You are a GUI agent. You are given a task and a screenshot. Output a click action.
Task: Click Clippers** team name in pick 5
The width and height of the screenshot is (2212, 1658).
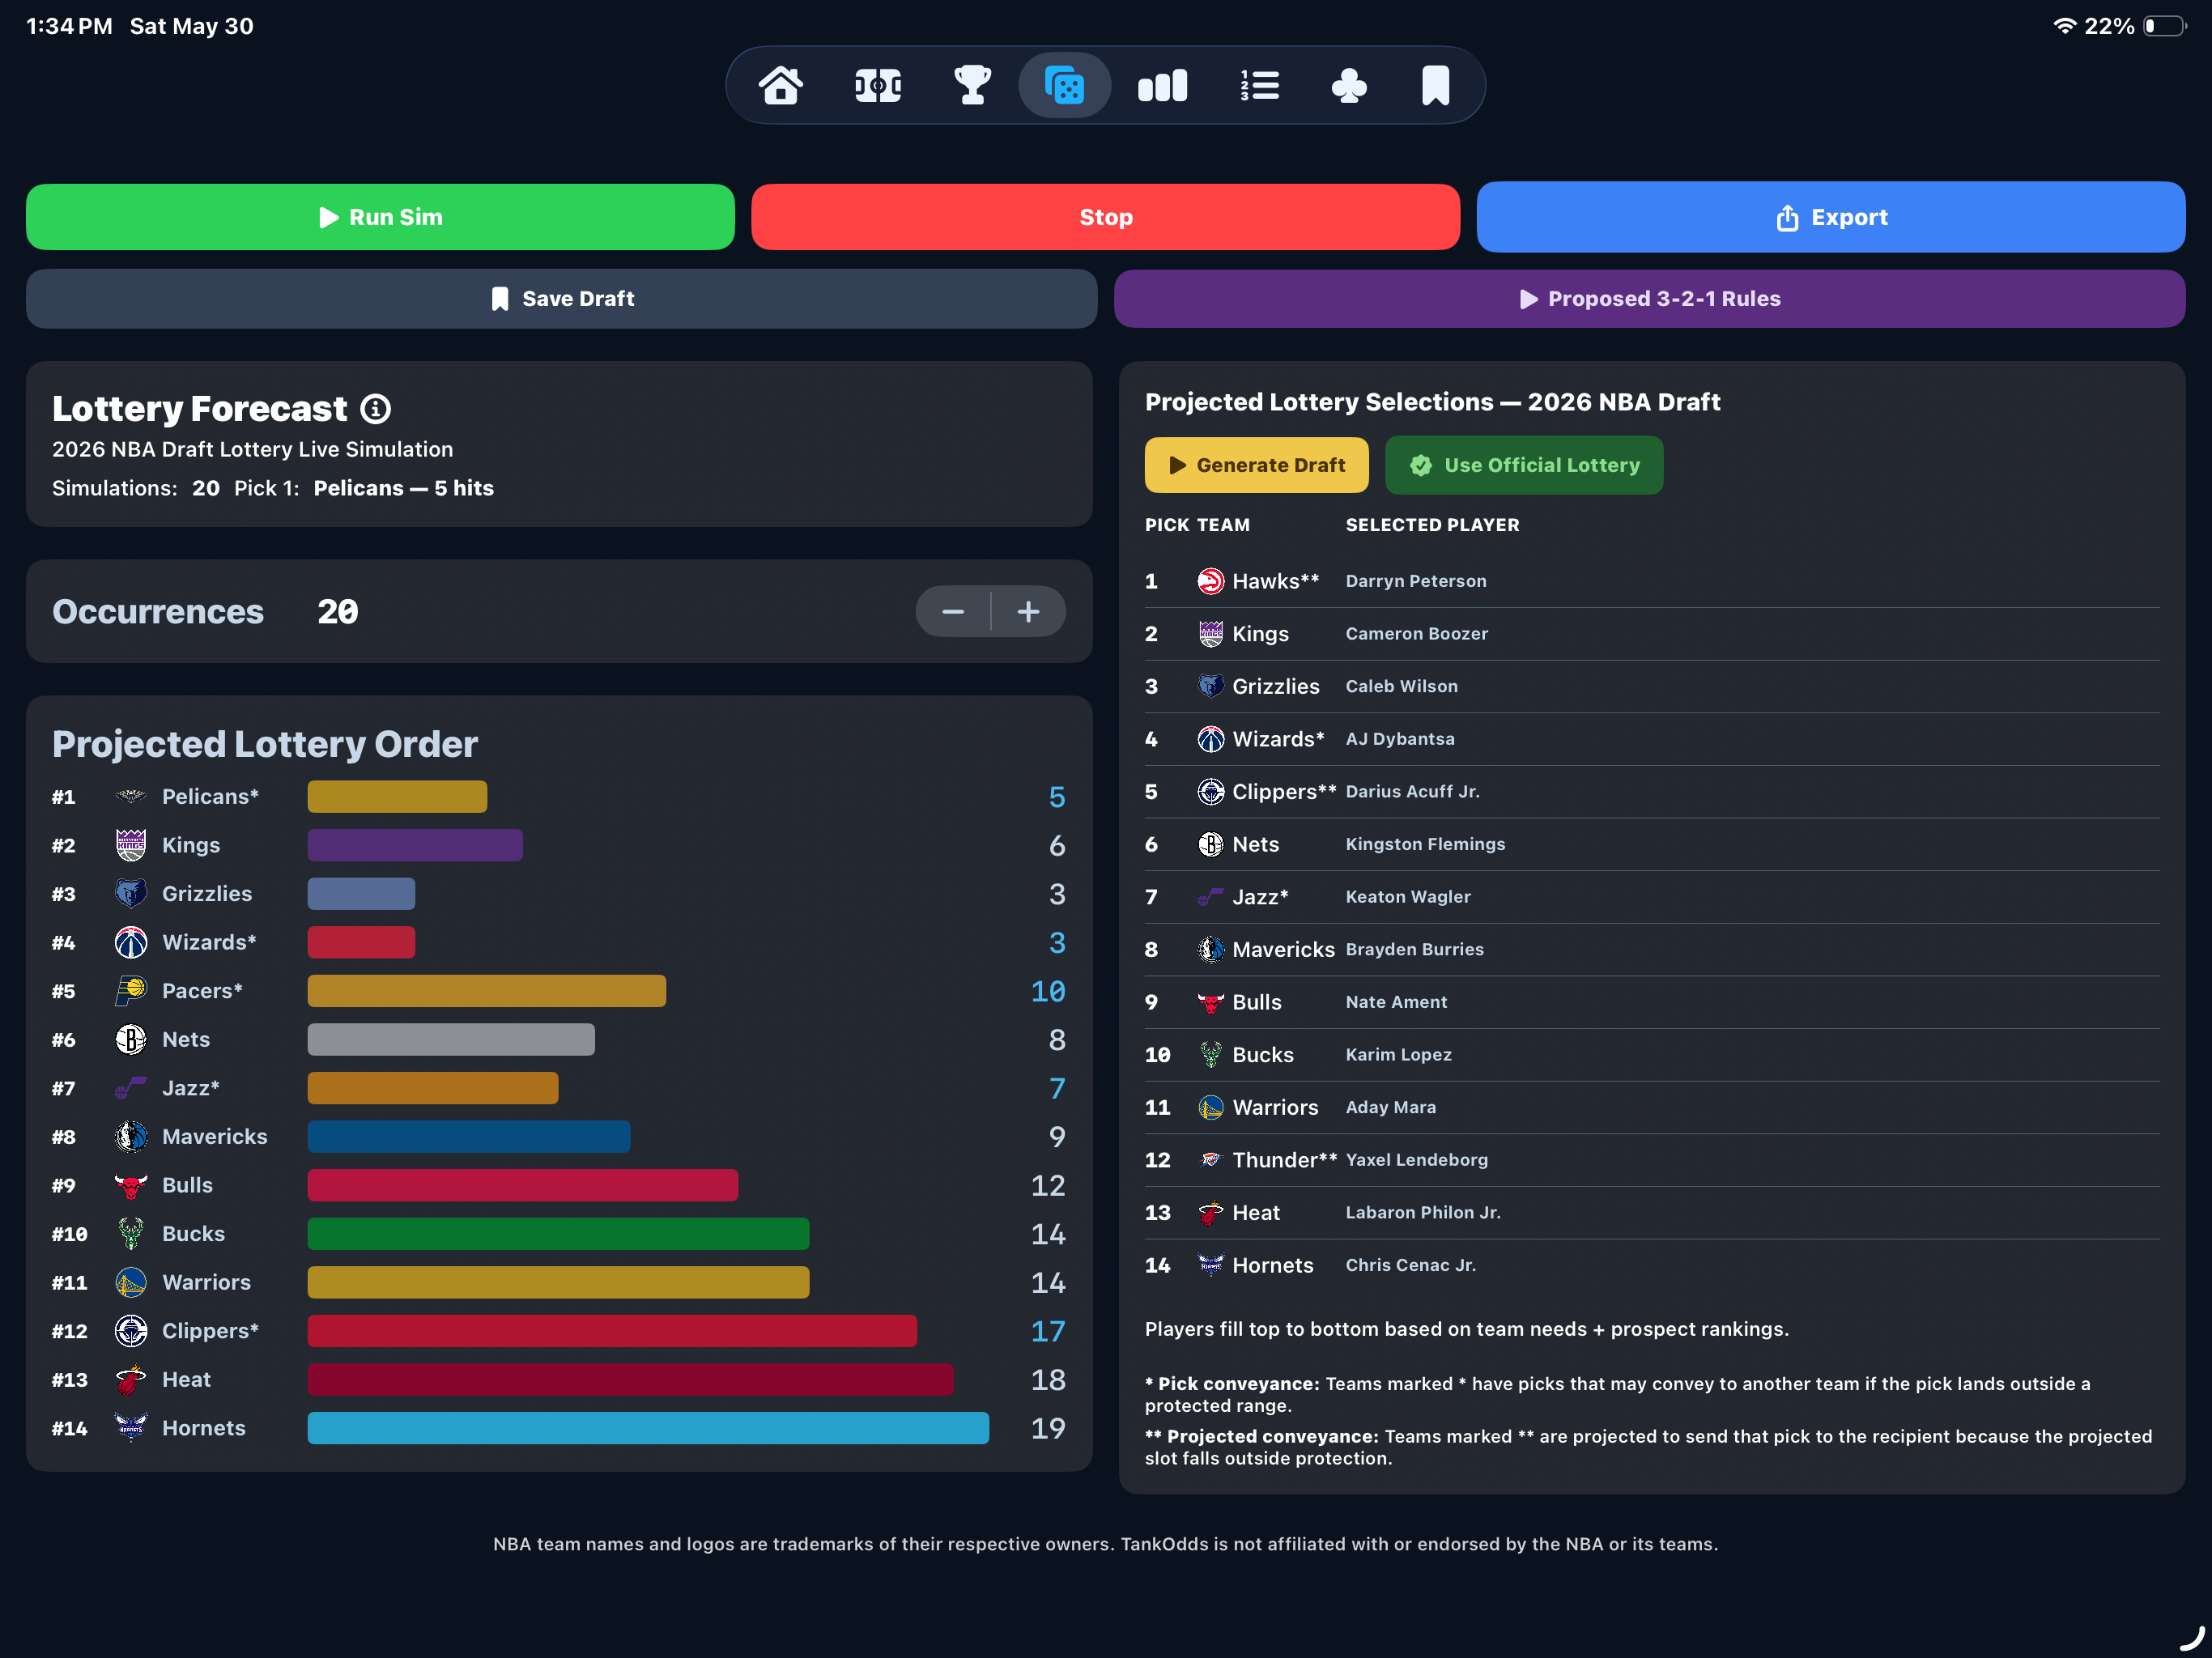tap(1284, 791)
